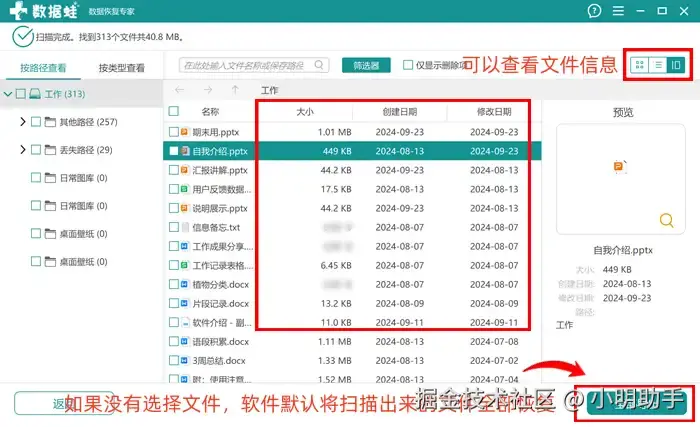Go forward with the right arrow

tap(208, 90)
